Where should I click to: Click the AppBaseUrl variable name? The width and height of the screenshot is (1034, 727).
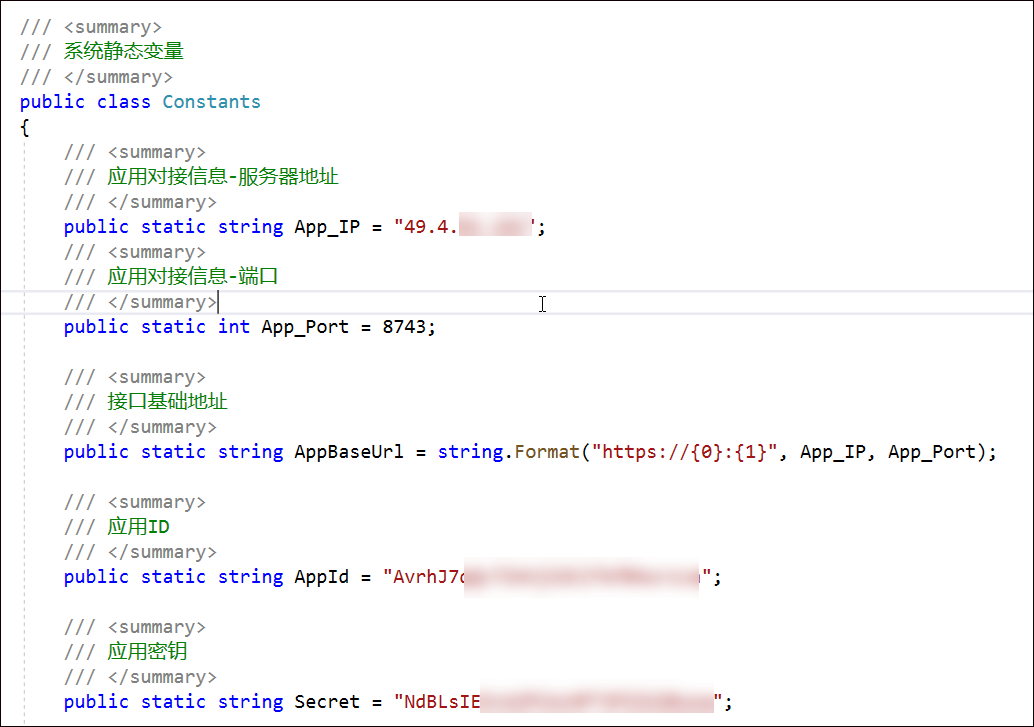348,452
